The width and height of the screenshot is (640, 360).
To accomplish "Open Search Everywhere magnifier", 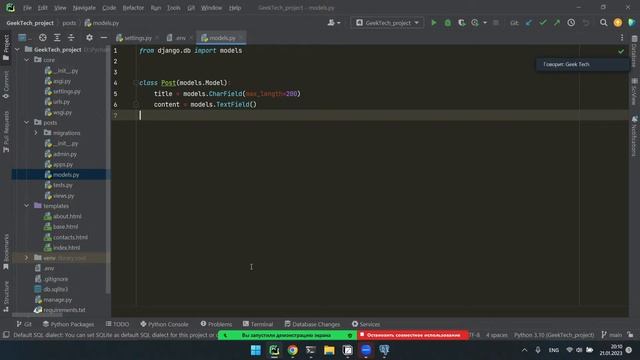I will pos(603,23).
